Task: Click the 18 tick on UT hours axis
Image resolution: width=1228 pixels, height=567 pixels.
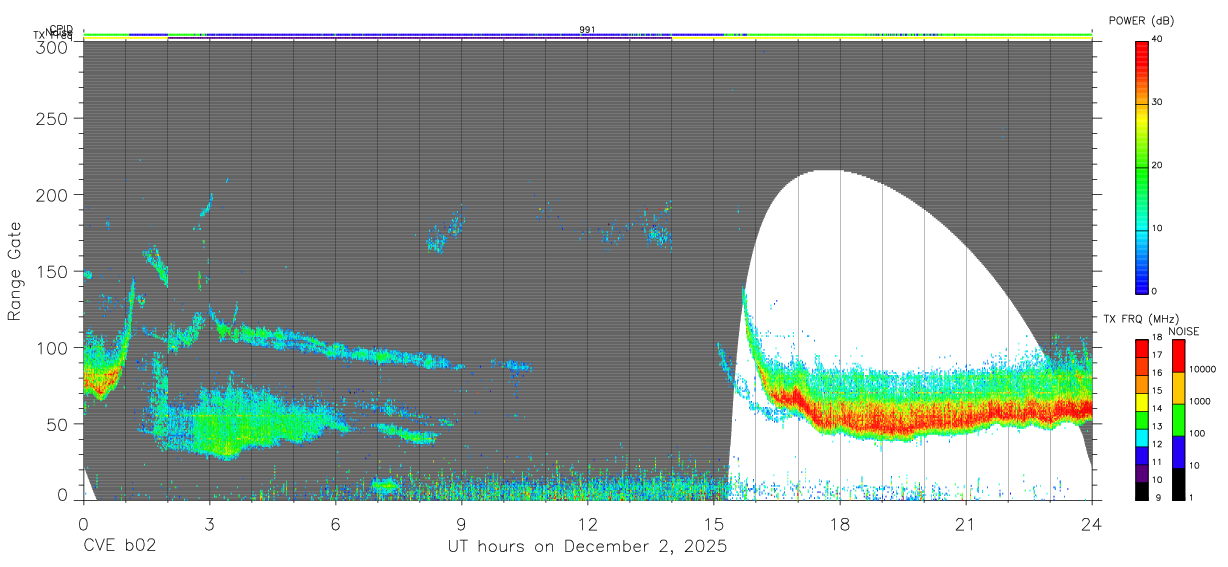Action: [x=839, y=523]
